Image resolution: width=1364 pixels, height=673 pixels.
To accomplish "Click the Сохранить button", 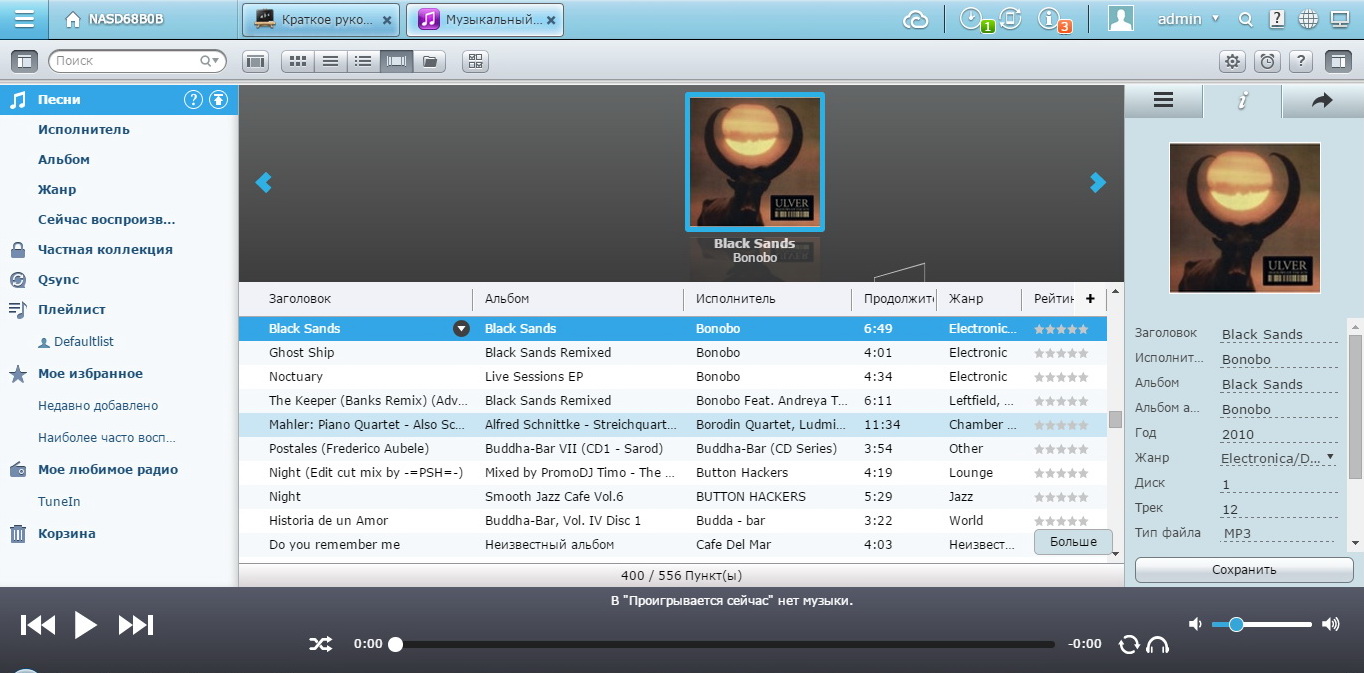I will 1244,569.
